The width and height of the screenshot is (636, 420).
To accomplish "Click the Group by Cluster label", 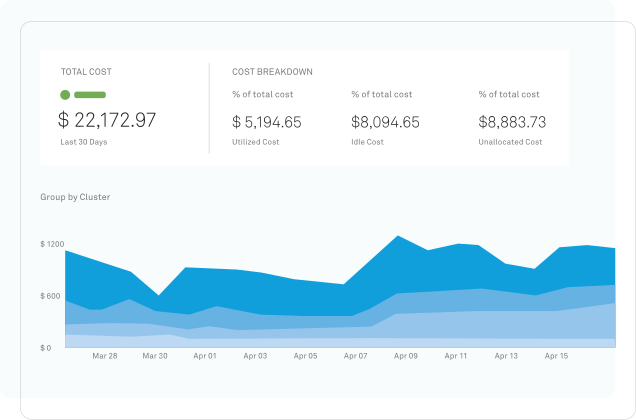I will pos(75,197).
